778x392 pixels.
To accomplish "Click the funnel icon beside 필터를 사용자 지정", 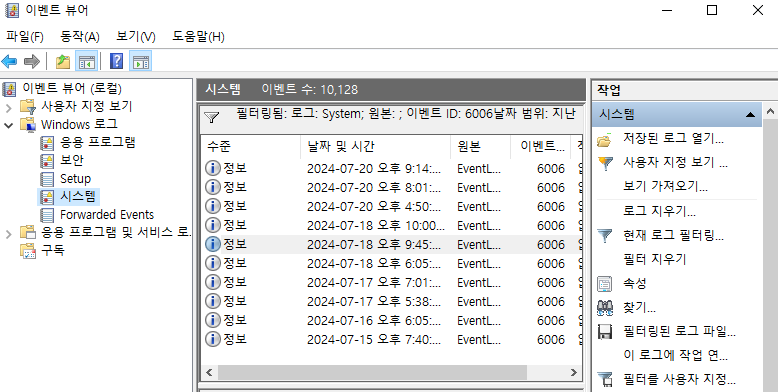I will pyautogui.click(x=604, y=380).
